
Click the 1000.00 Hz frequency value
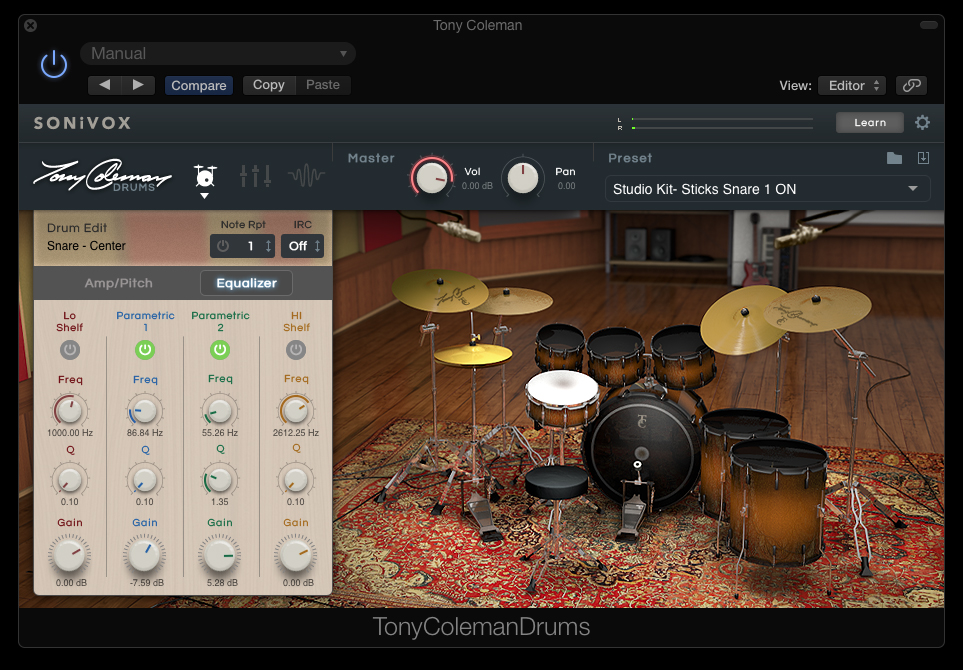click(70, 433)
